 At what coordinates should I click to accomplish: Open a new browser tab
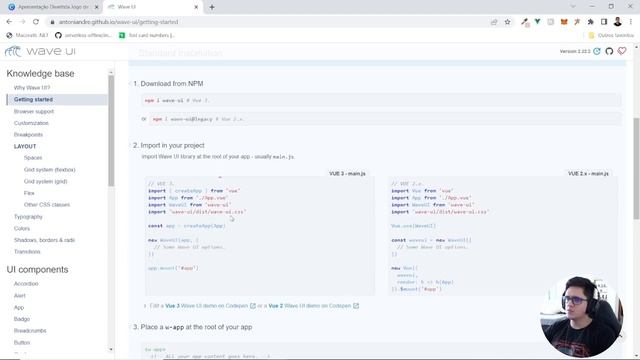click(212, 7)
